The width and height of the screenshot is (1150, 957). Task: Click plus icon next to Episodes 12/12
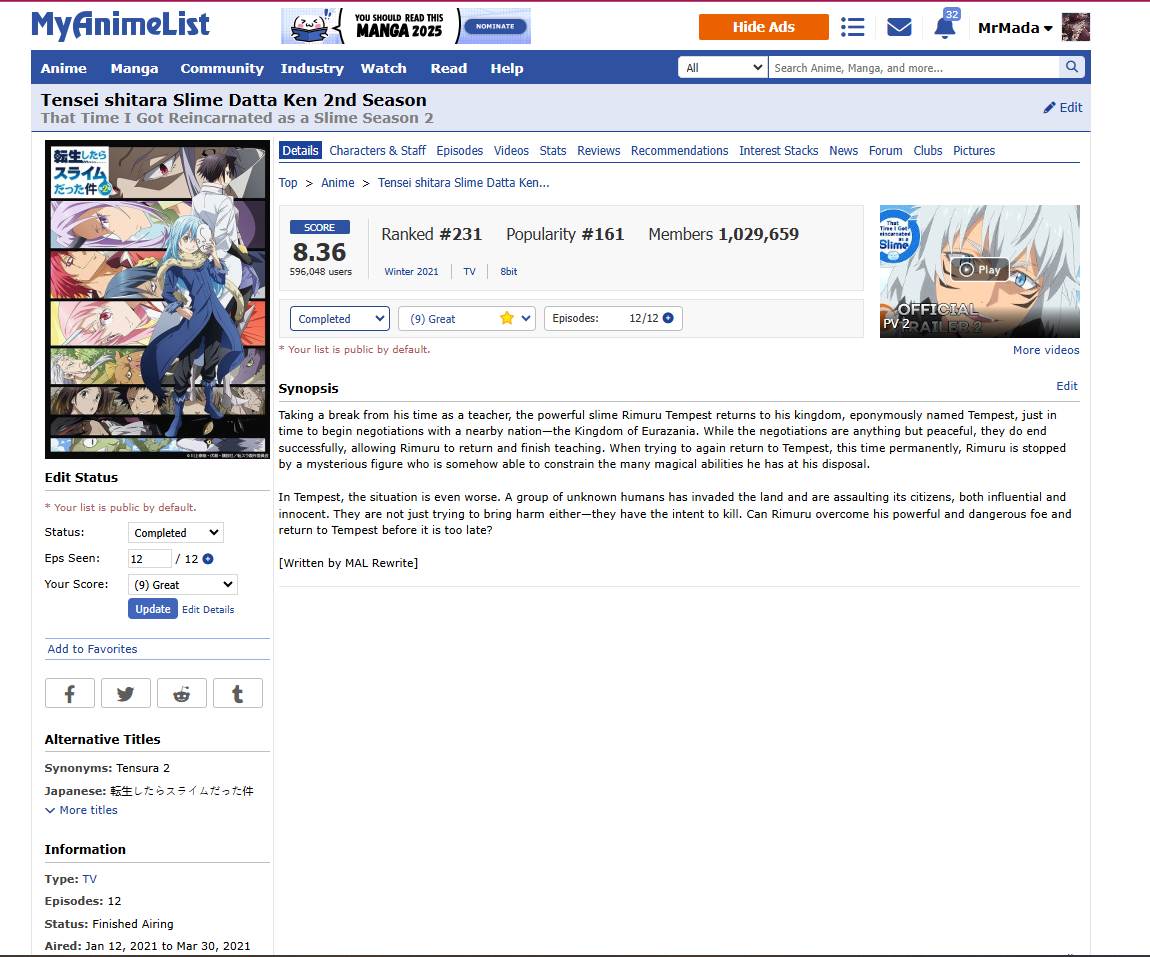(668, 318)
